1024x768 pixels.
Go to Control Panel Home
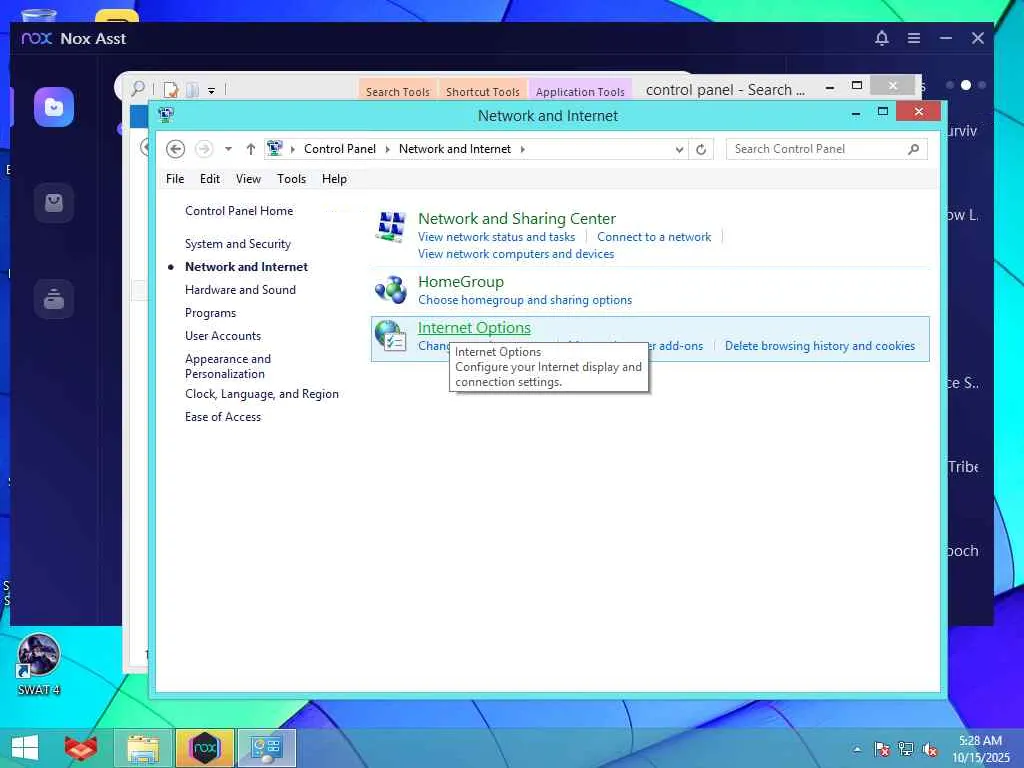click(x=239, y=210)
